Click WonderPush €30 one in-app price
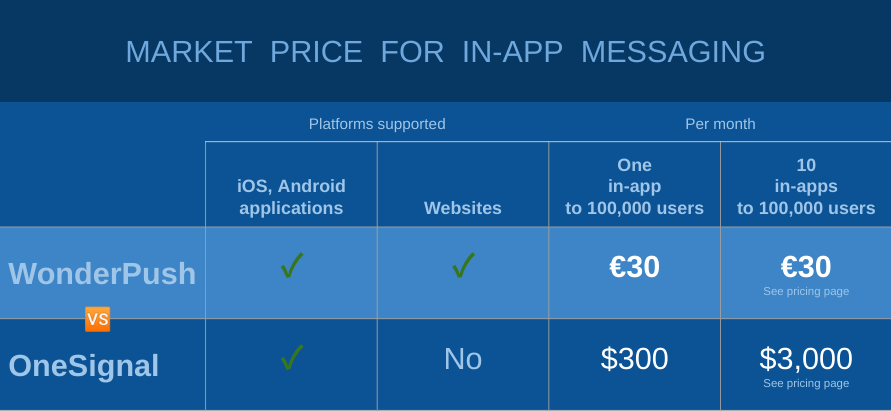 click(634, 267)
